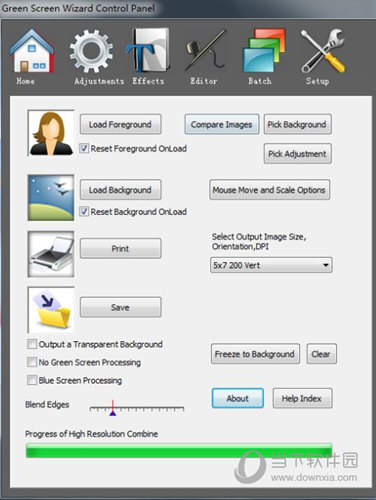The height and width of the screenshot is (500, 376).
Task: Open the About dialog
Action: point(238,398)
